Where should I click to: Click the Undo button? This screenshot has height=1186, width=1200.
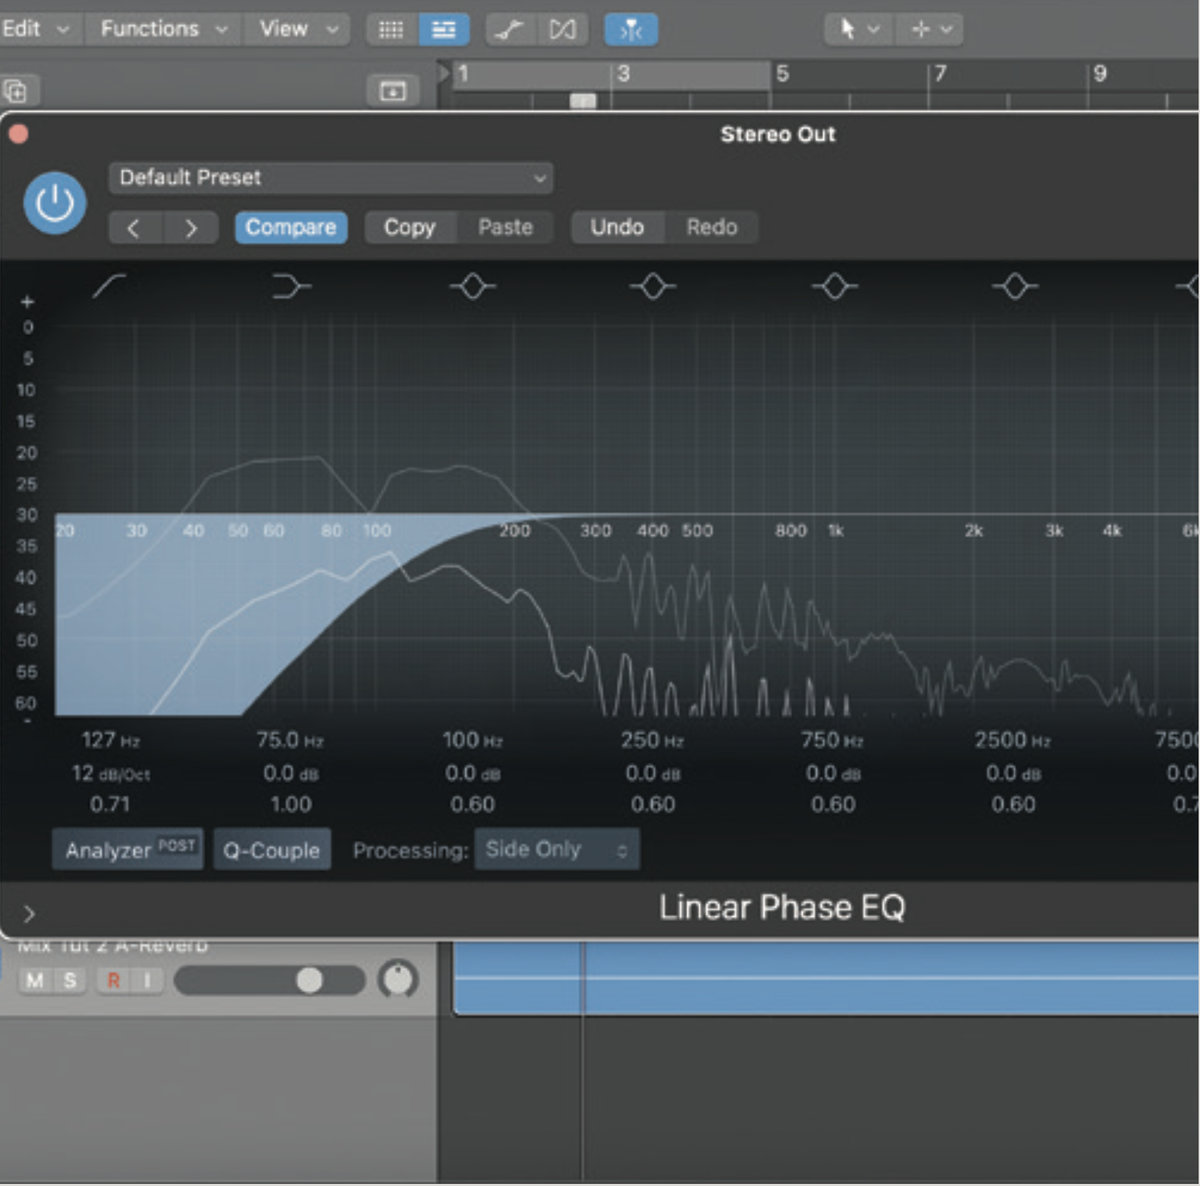click(617, 227)
